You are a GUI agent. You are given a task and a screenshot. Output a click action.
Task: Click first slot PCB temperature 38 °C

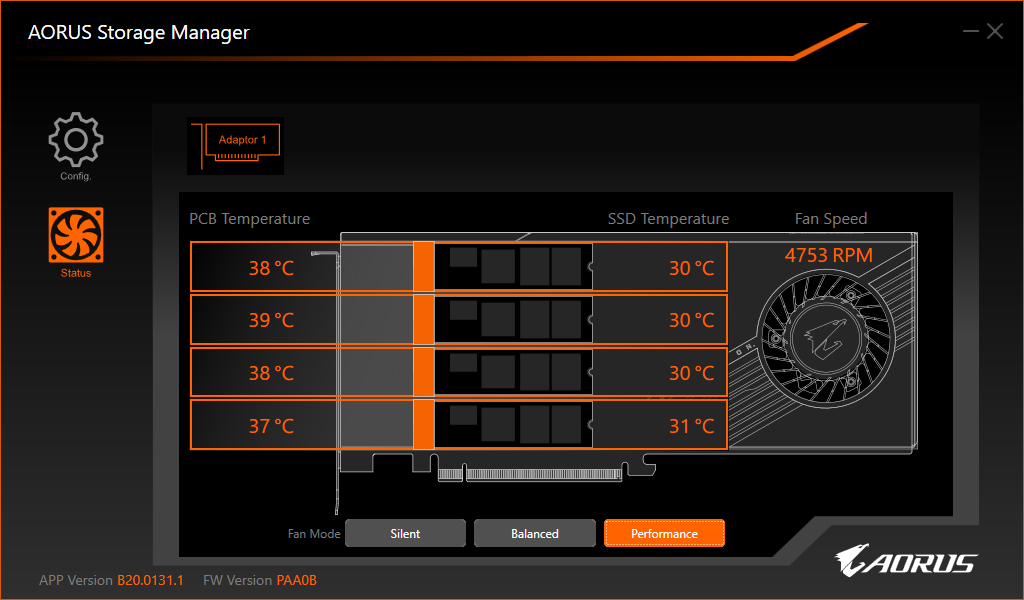[271, 268]
